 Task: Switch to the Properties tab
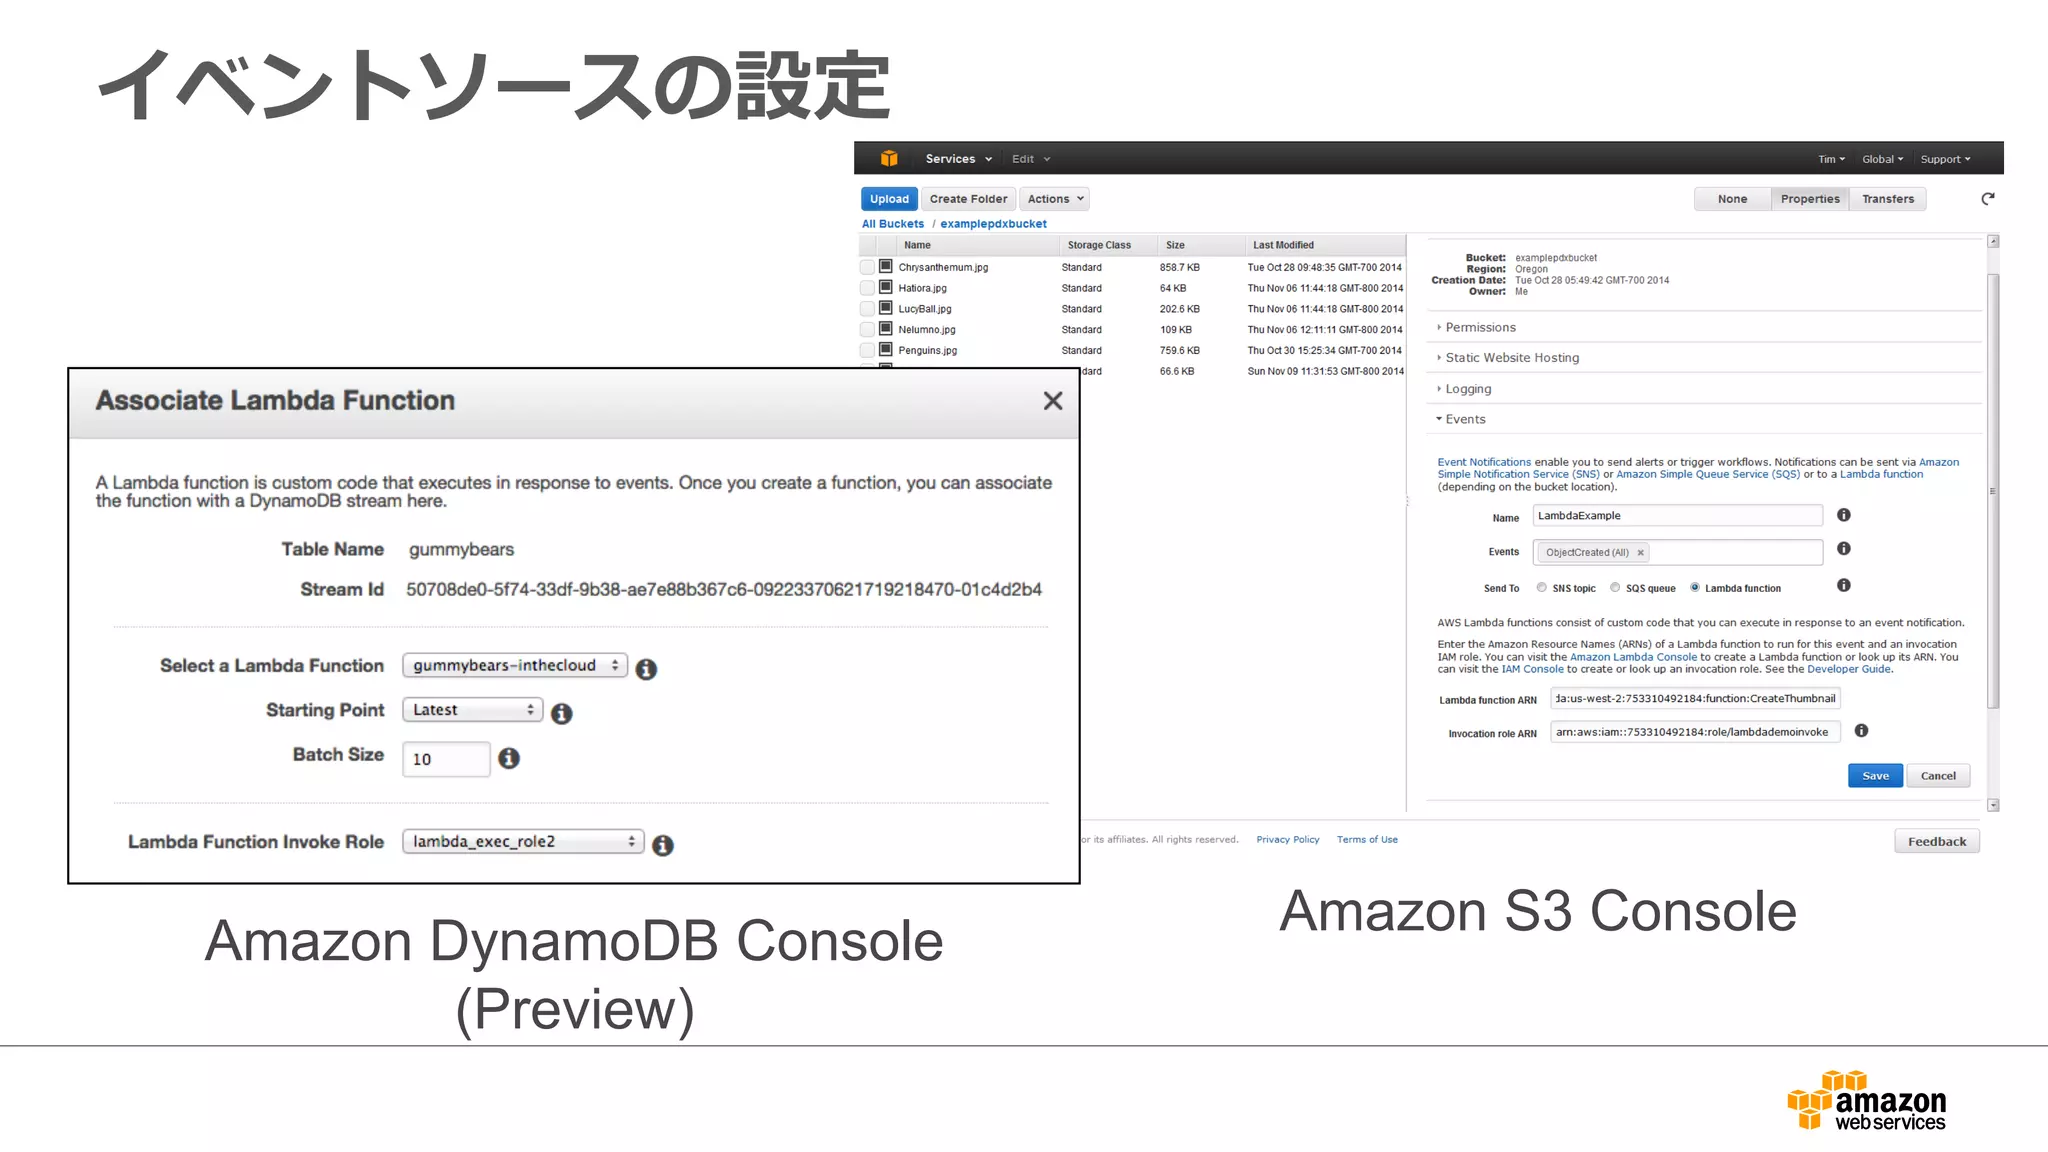[x=1810, y=199]
